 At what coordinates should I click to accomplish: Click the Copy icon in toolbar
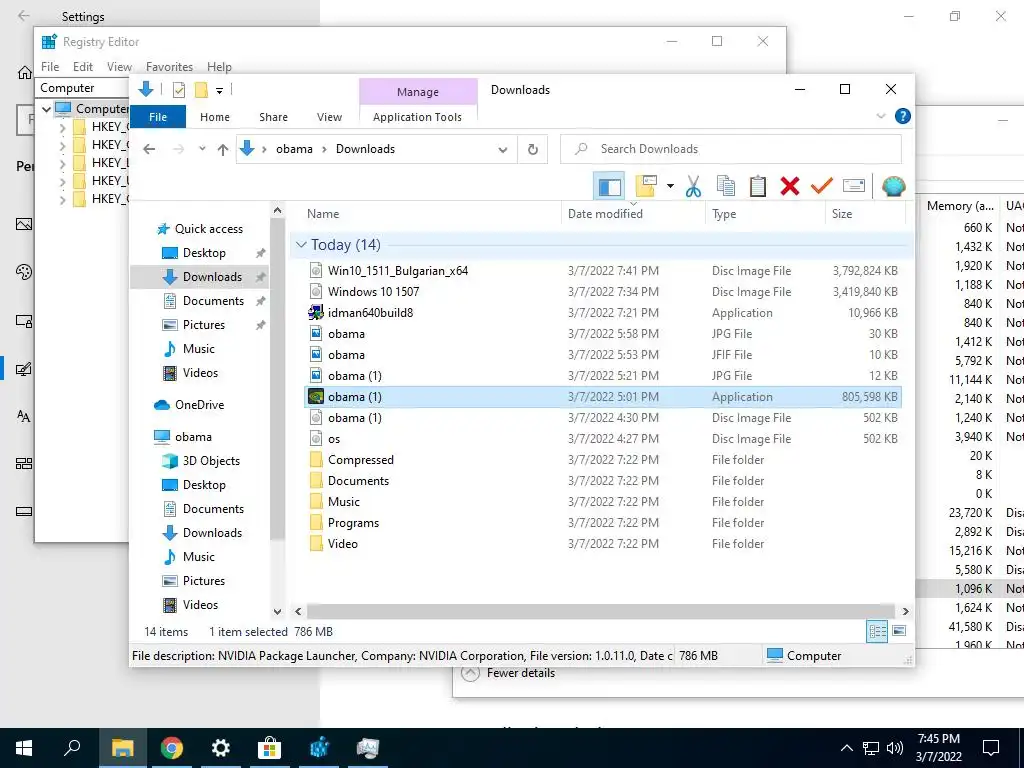726,186
